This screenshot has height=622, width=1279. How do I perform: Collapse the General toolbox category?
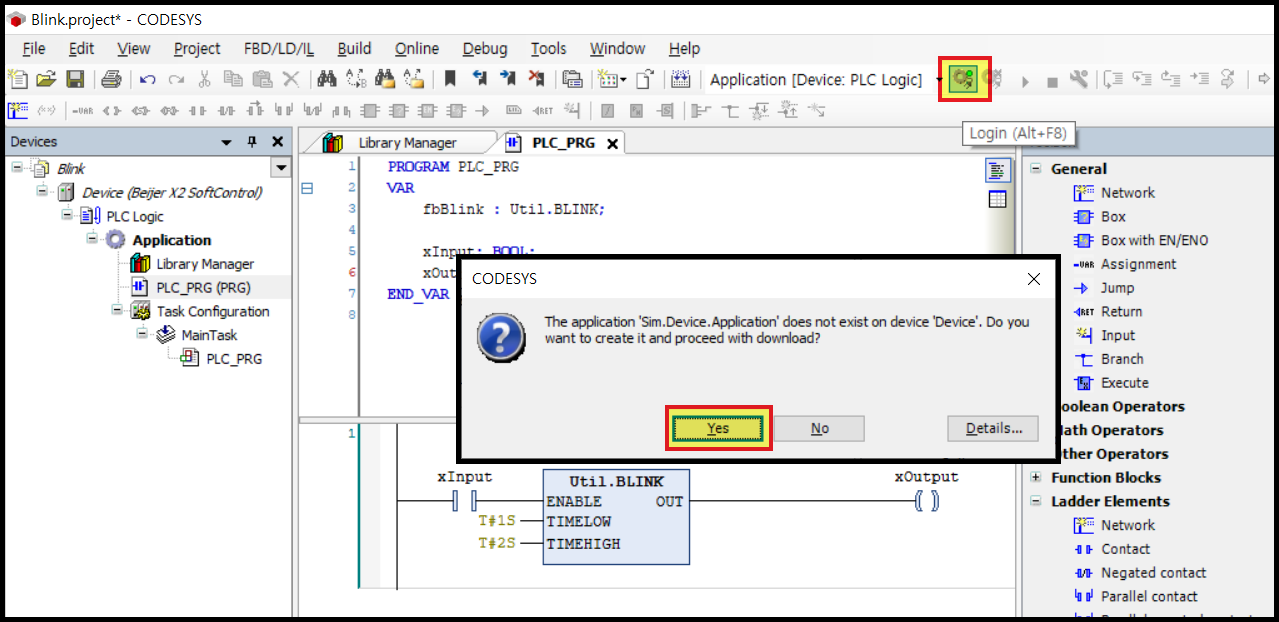1036,168
